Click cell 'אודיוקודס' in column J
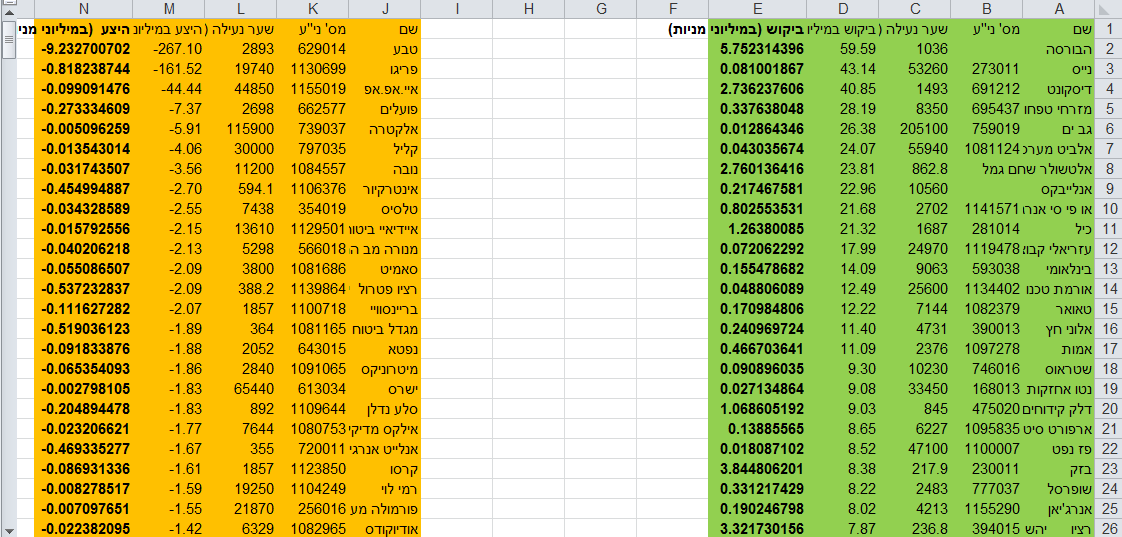The height and width of the screenshot is (537, 1122). tap(385, 529)
